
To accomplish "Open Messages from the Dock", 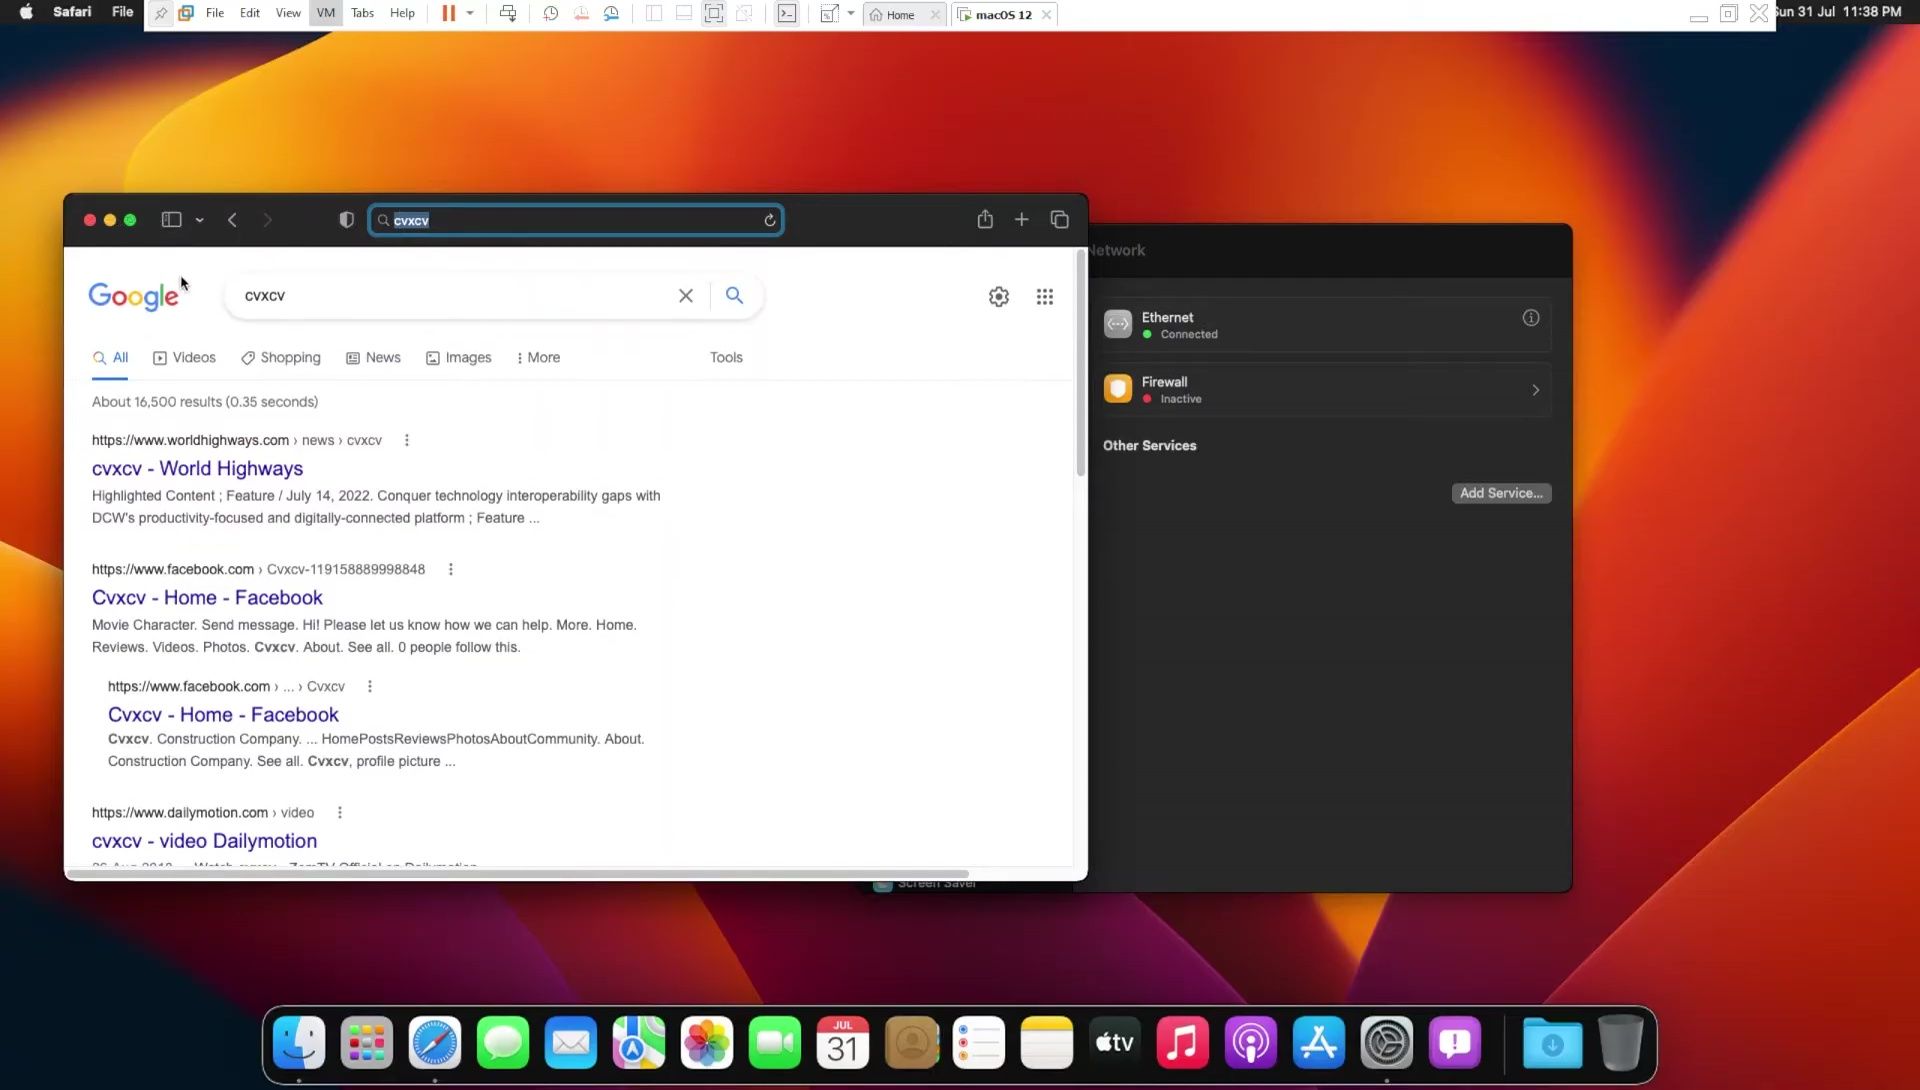I will click(503, 1044).
